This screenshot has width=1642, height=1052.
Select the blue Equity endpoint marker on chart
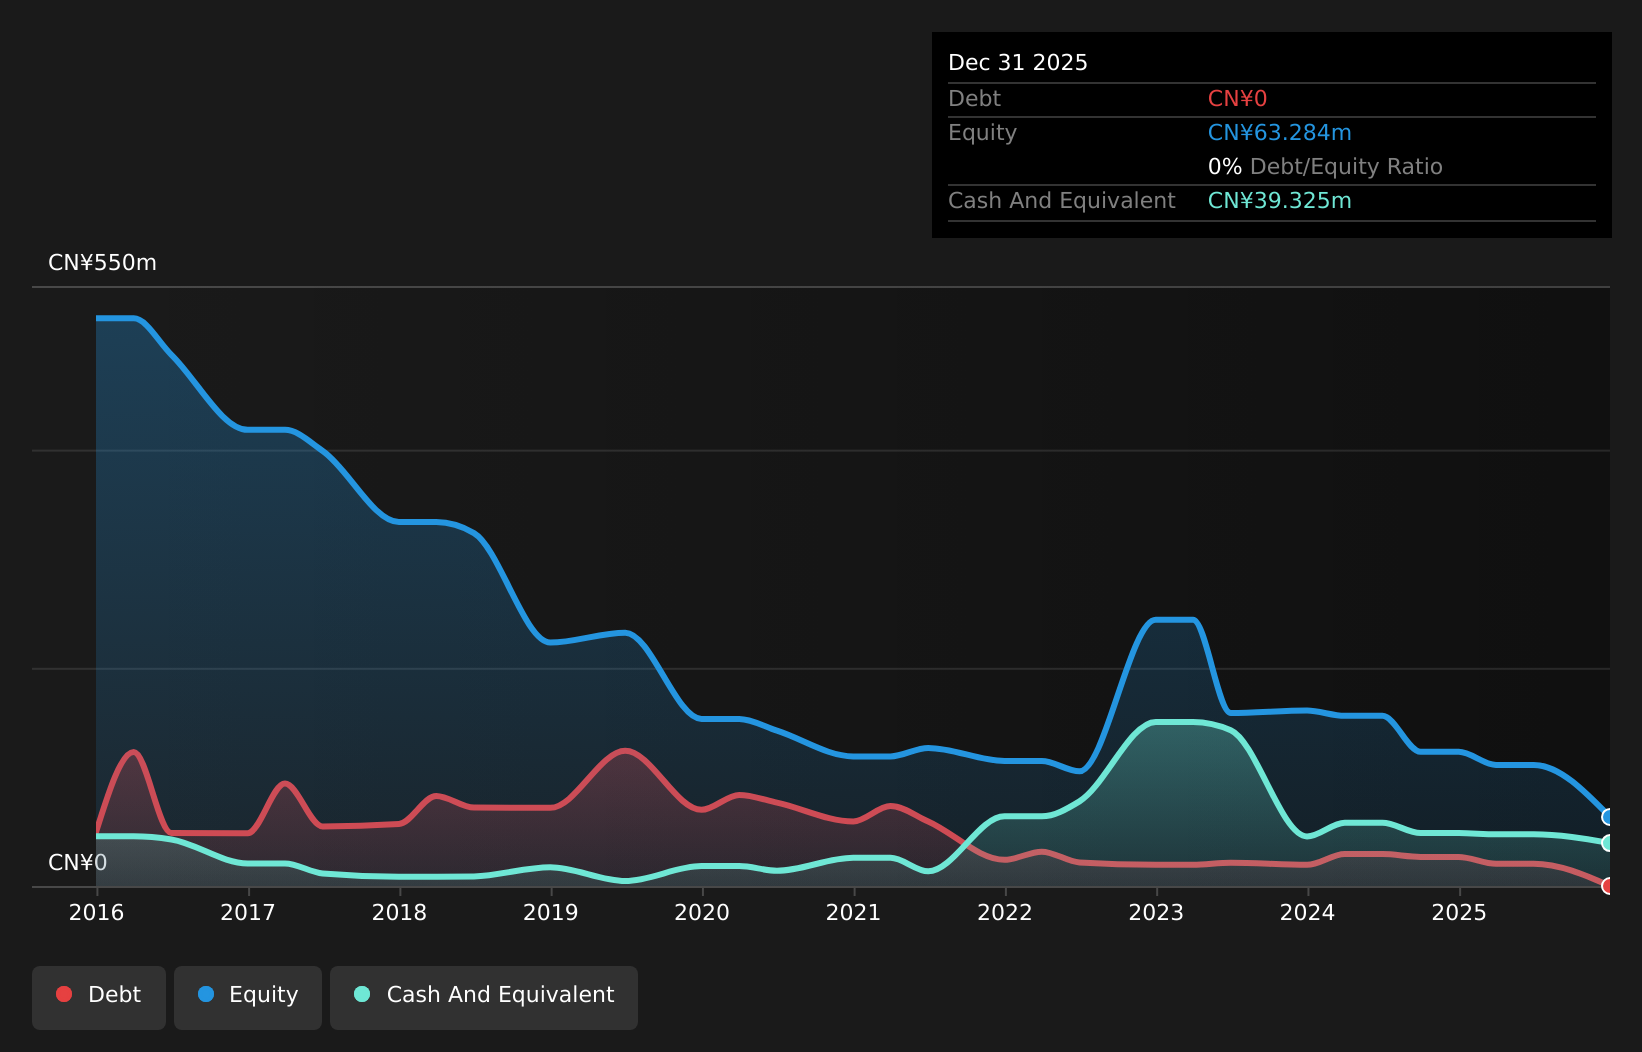[1608, 817]
